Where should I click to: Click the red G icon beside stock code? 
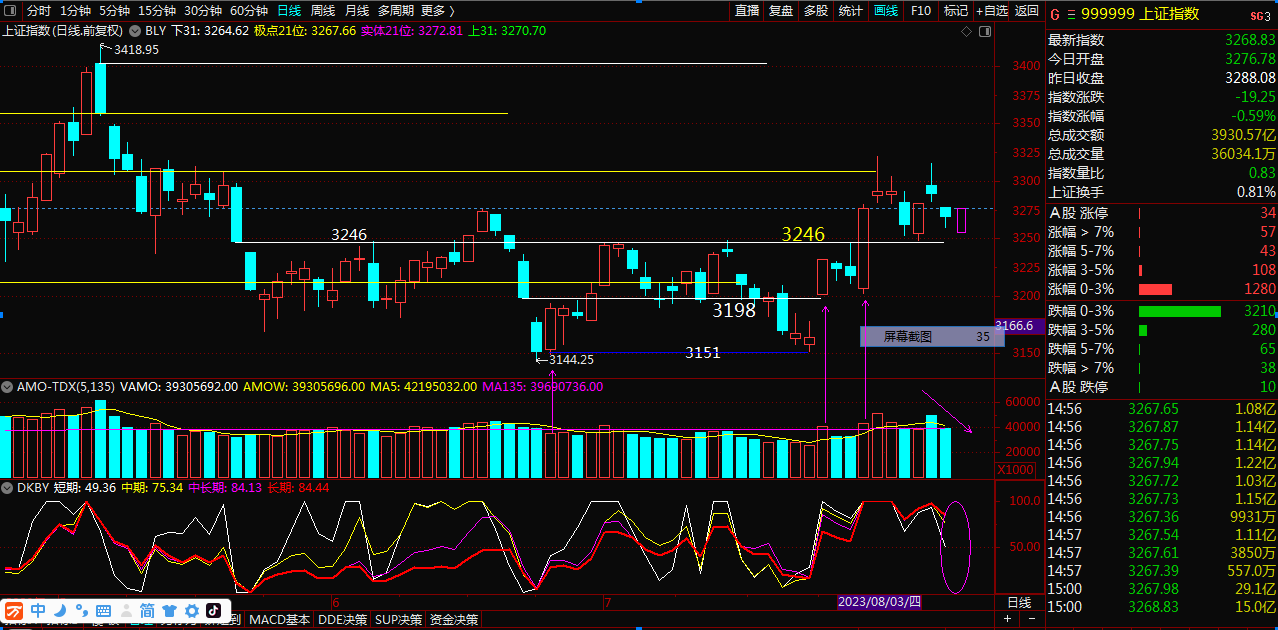(1054, 15)
